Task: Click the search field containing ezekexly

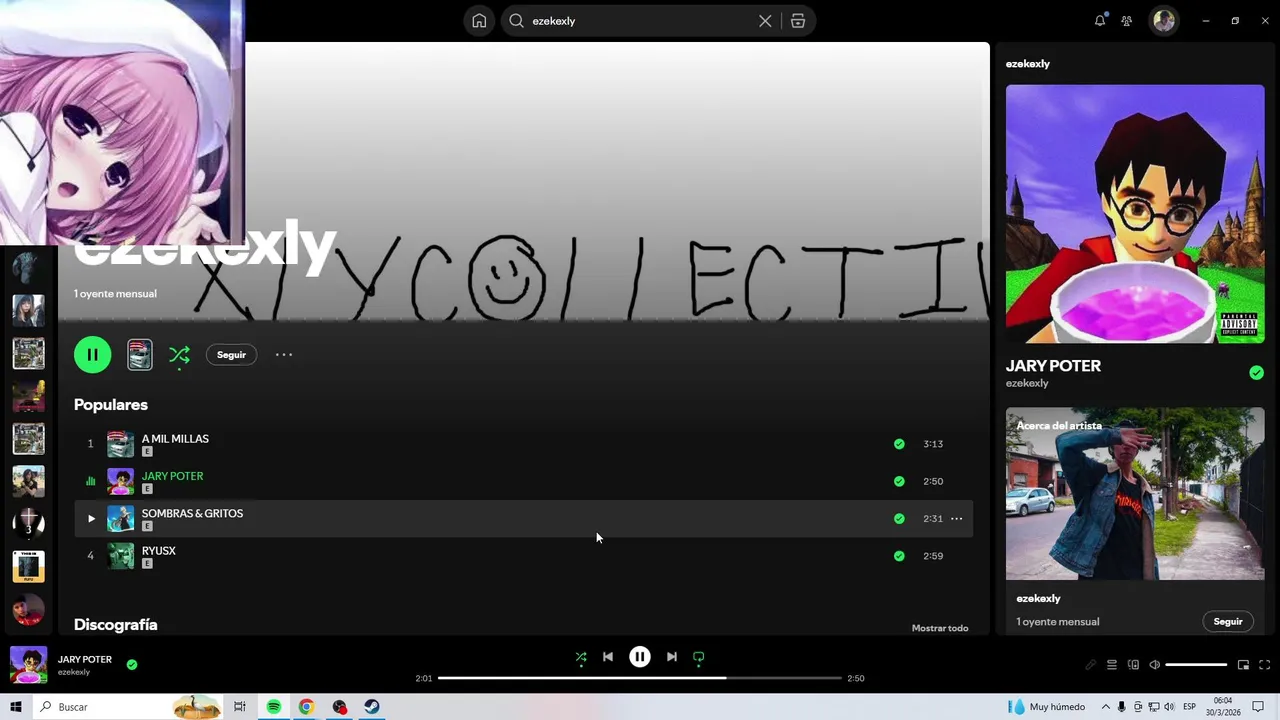Action: point(640,21)
